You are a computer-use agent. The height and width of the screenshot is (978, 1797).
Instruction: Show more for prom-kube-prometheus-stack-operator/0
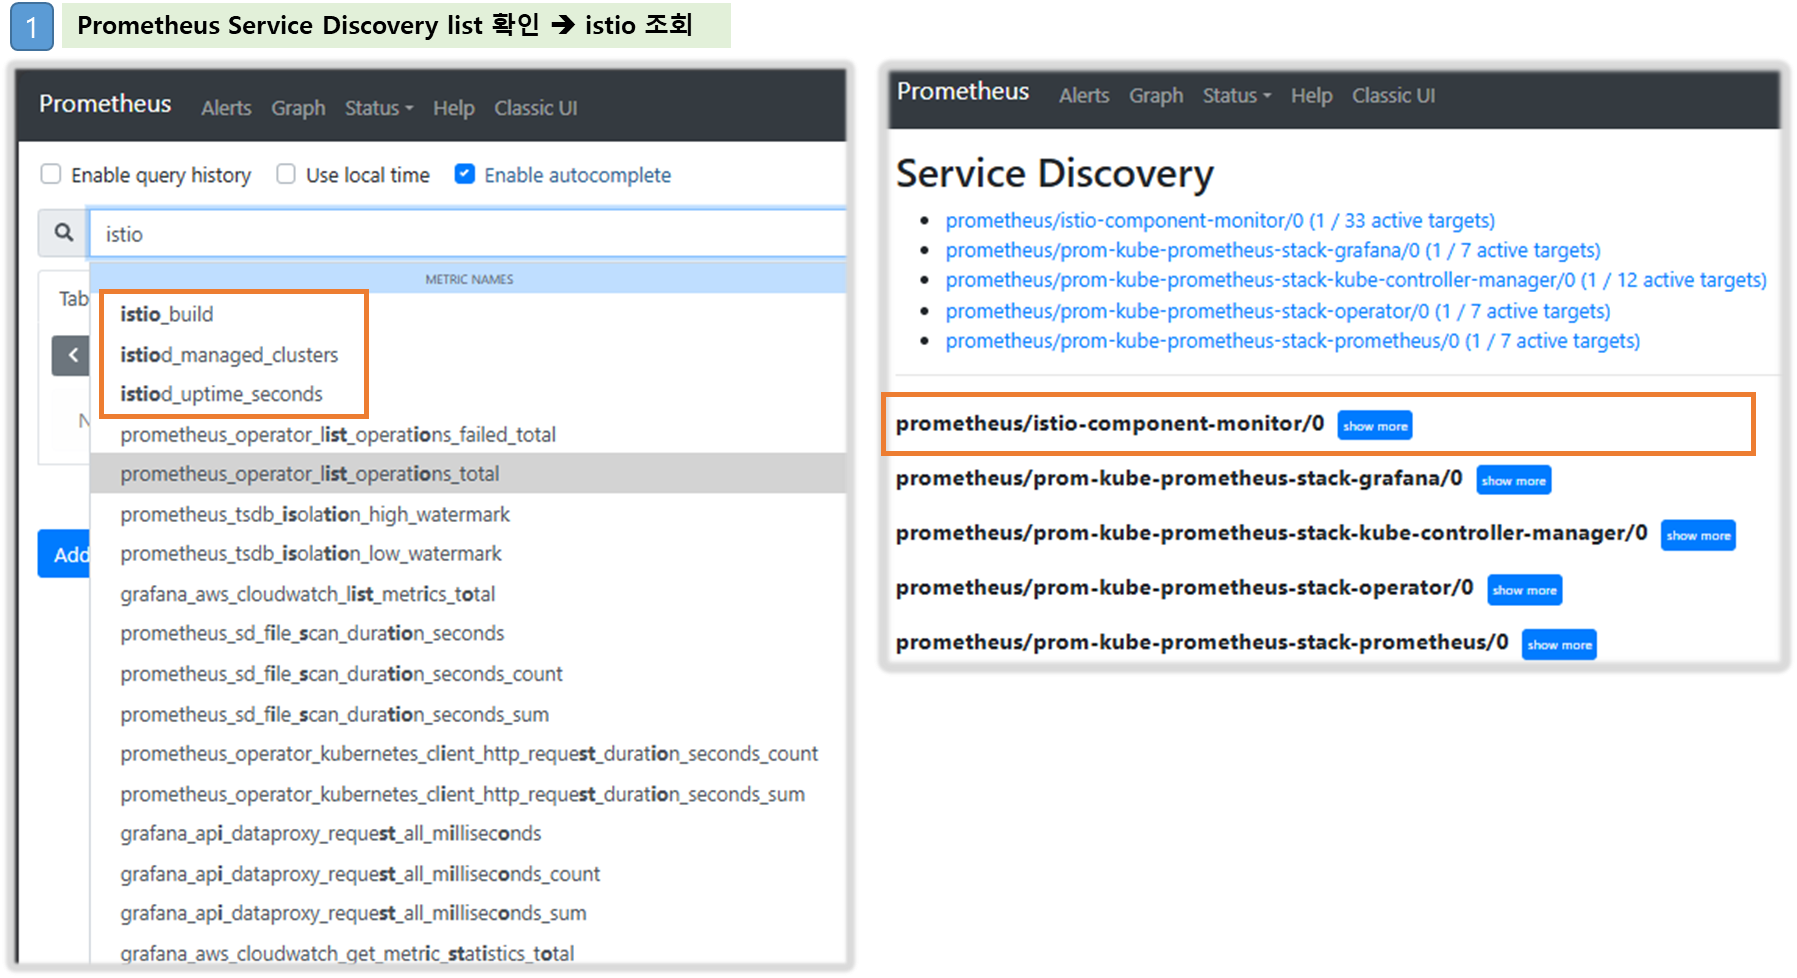(1525, 590)
